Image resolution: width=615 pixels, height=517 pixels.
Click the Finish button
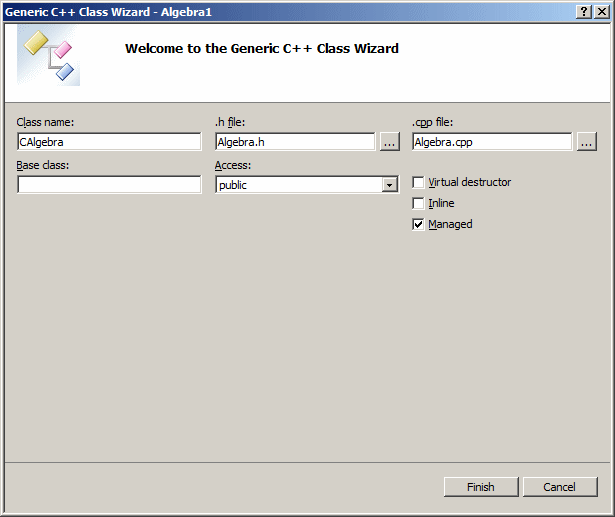(x=481, y=487)
